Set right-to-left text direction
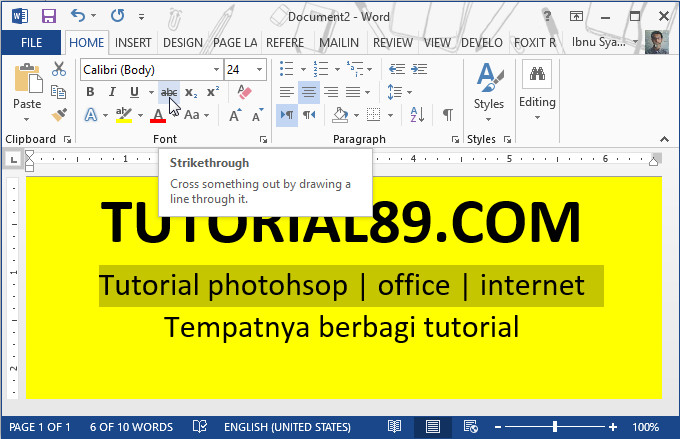Viewport: 680px width, 439px height. point(309,115)
